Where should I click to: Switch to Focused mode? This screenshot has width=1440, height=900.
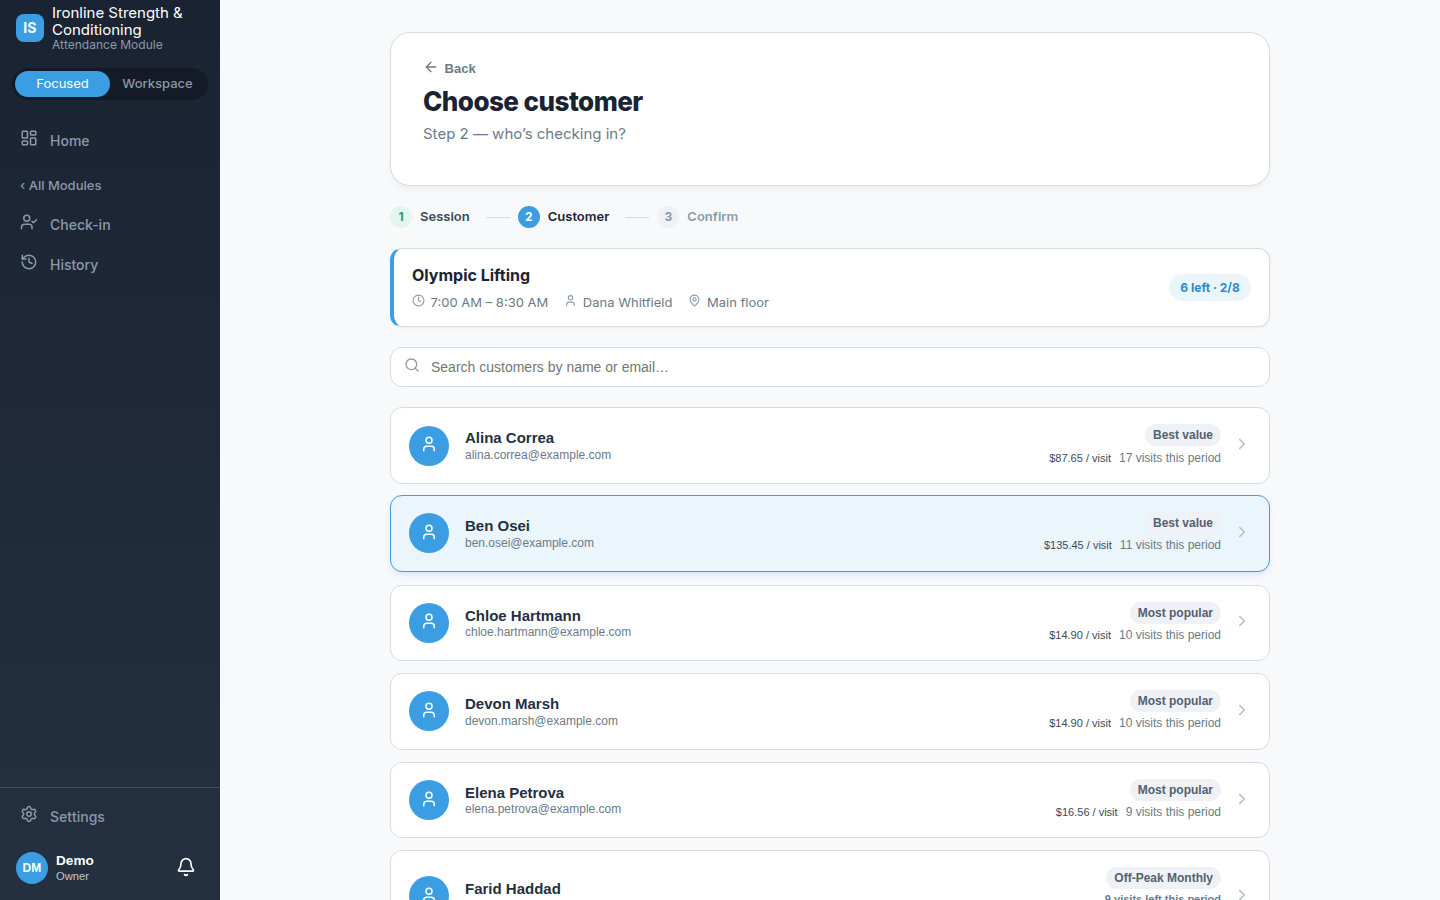[x=62, y=84]
